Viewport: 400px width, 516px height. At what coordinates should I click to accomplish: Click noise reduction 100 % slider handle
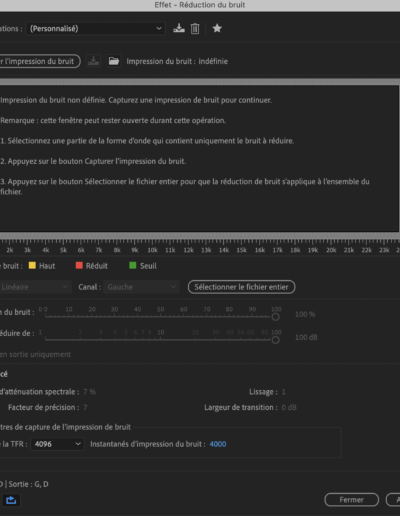275,317
